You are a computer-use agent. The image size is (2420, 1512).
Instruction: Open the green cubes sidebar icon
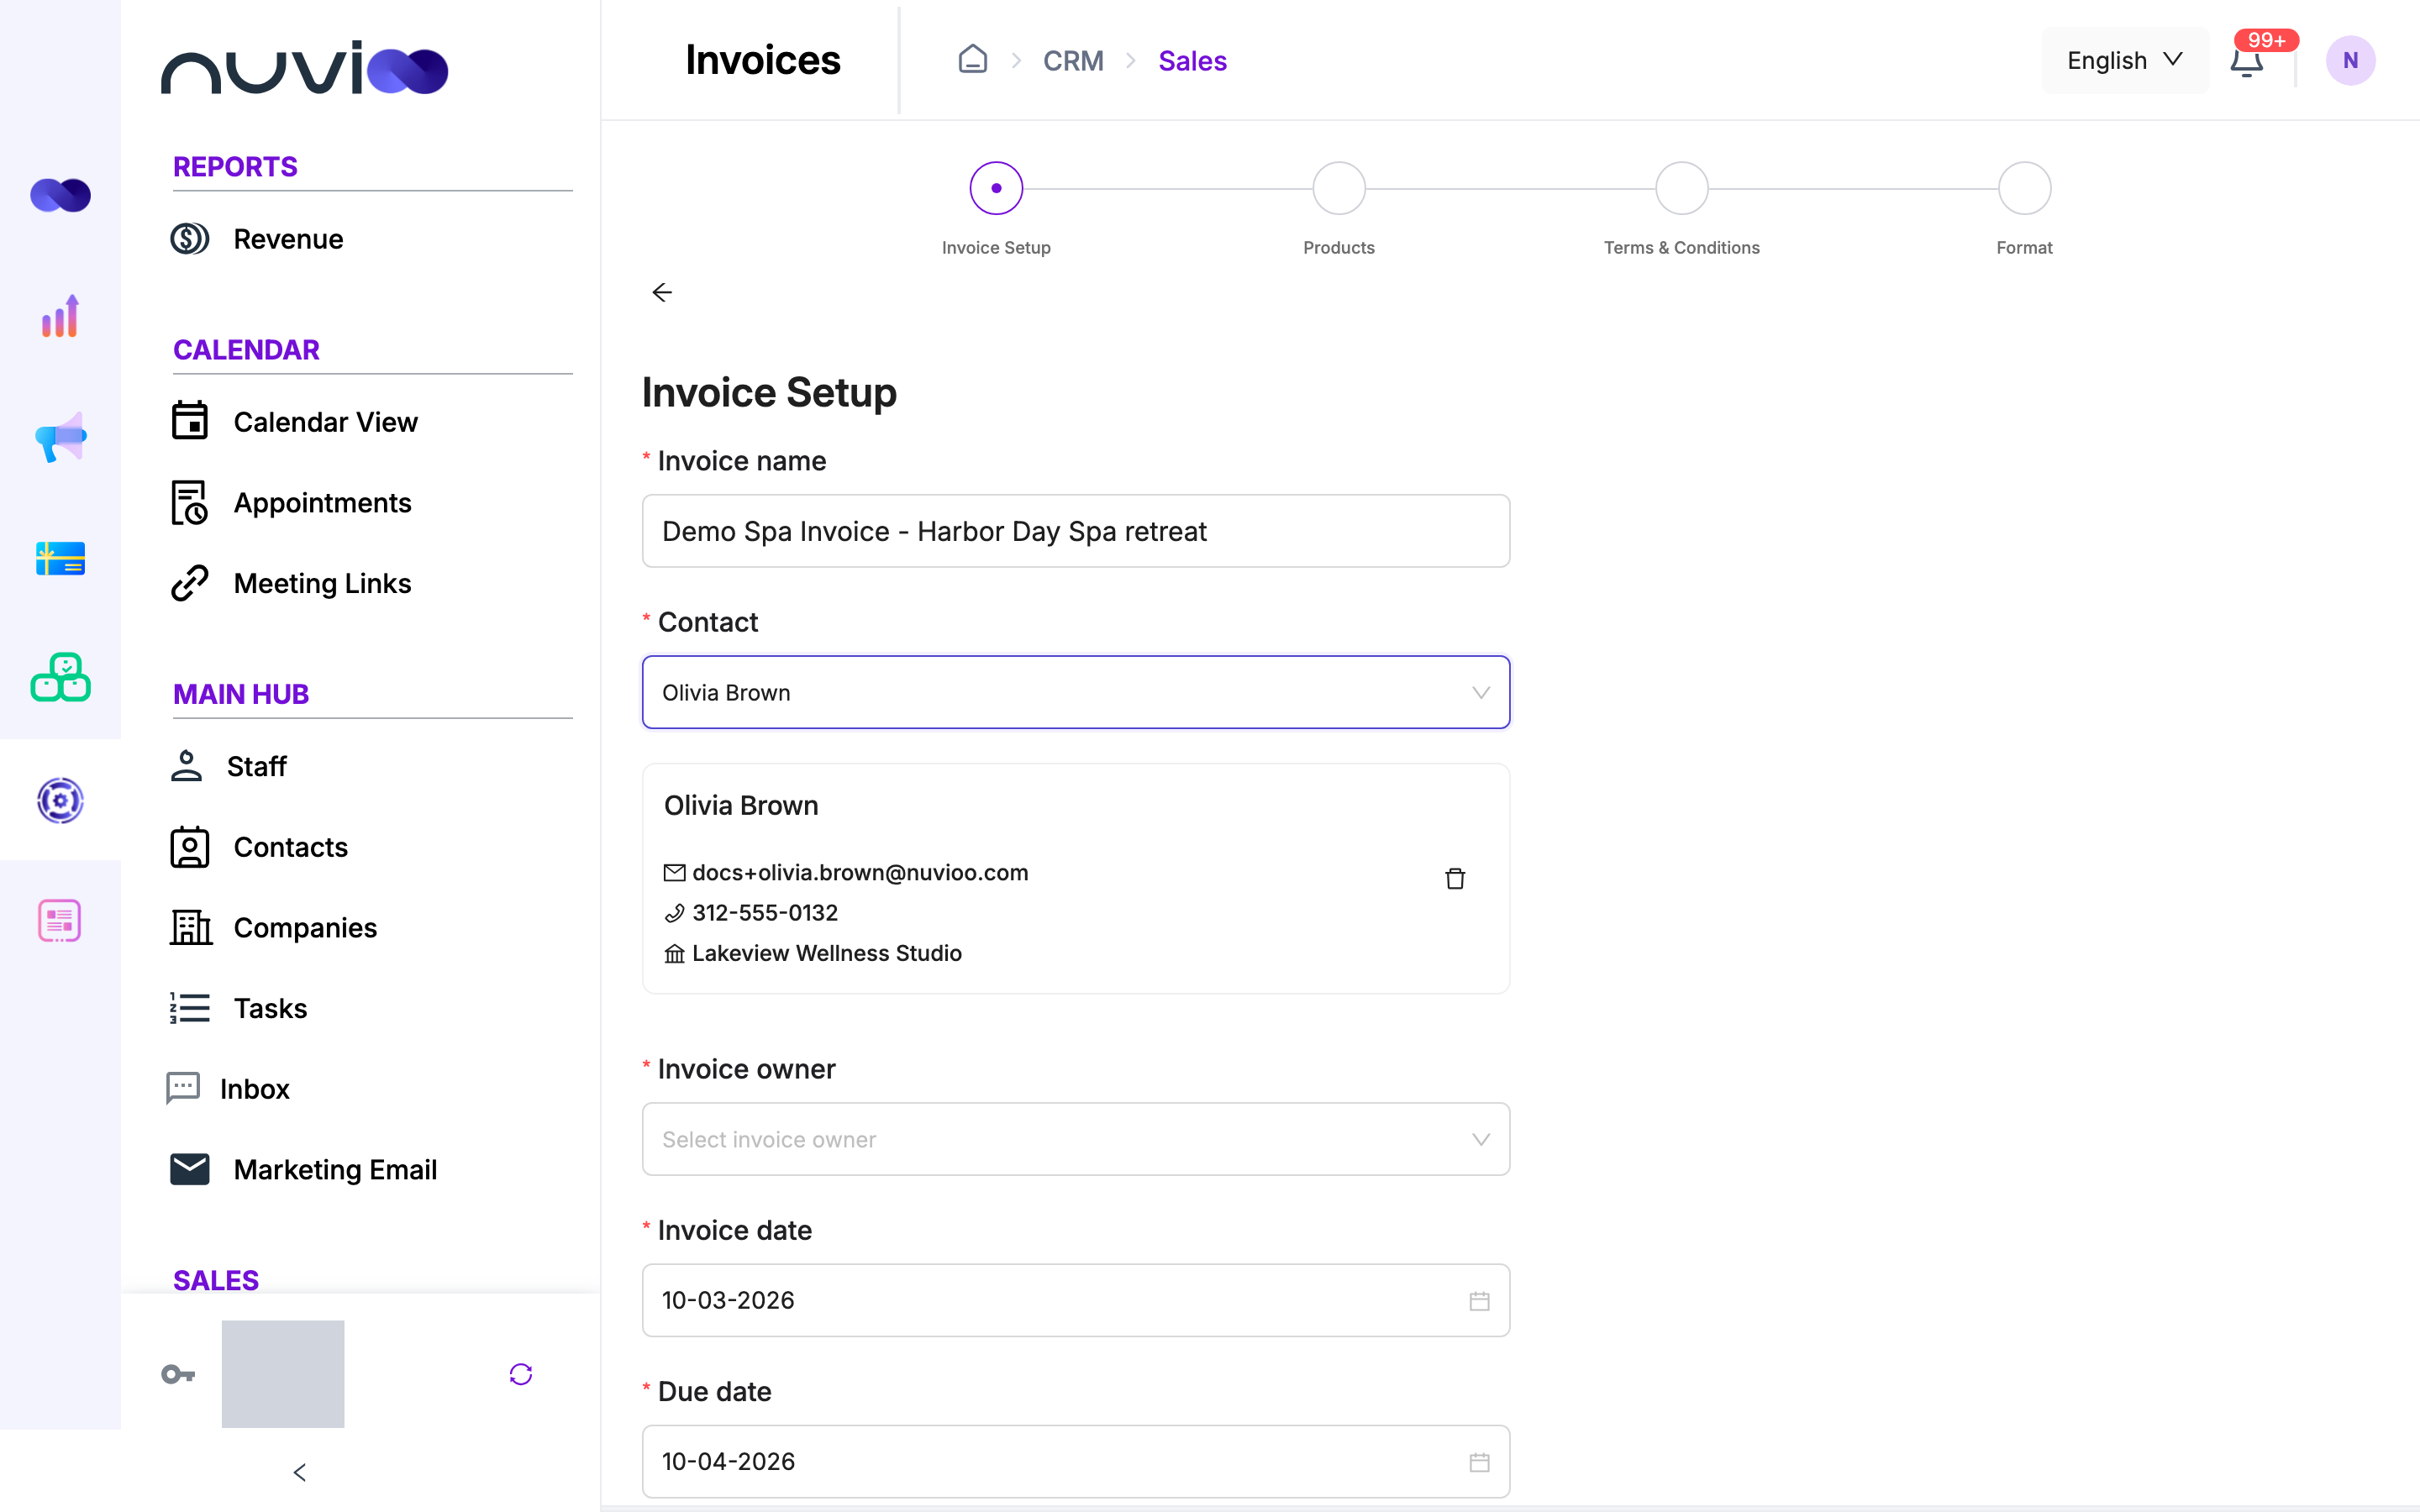[x=60, y=678]
